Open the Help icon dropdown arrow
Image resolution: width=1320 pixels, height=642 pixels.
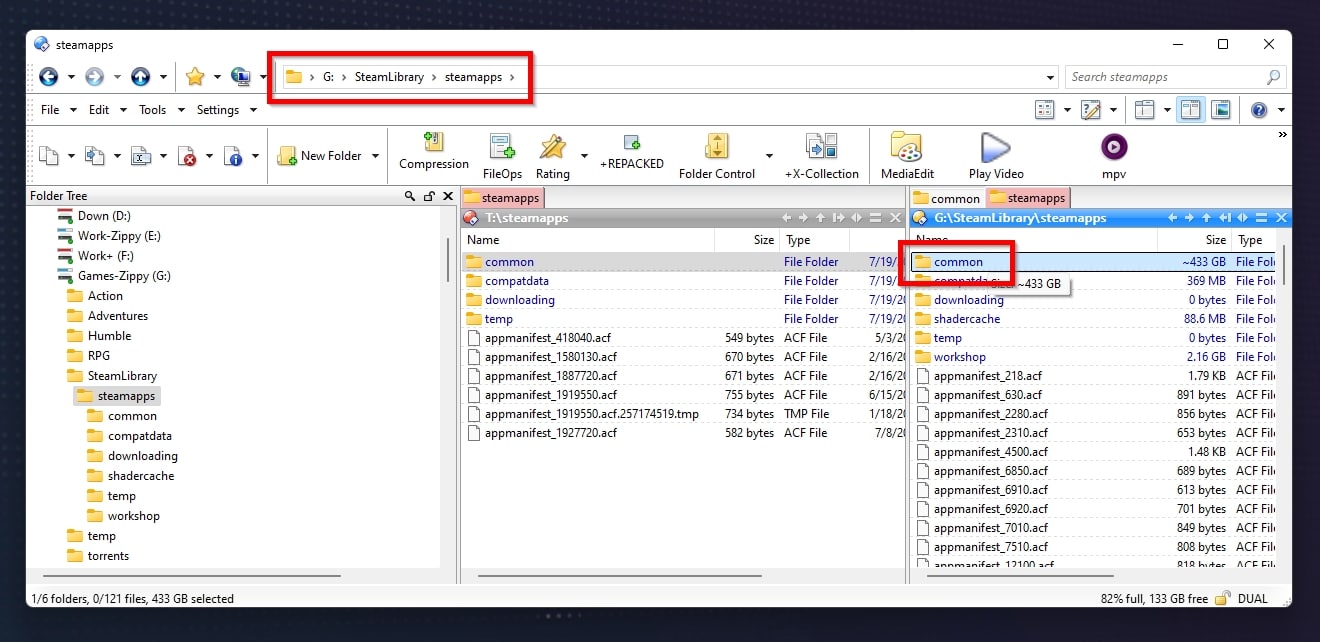point(1281,110)
